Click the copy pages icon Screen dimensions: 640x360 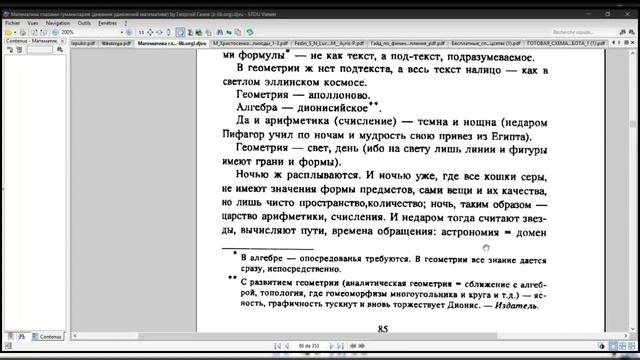coord(238,32)
